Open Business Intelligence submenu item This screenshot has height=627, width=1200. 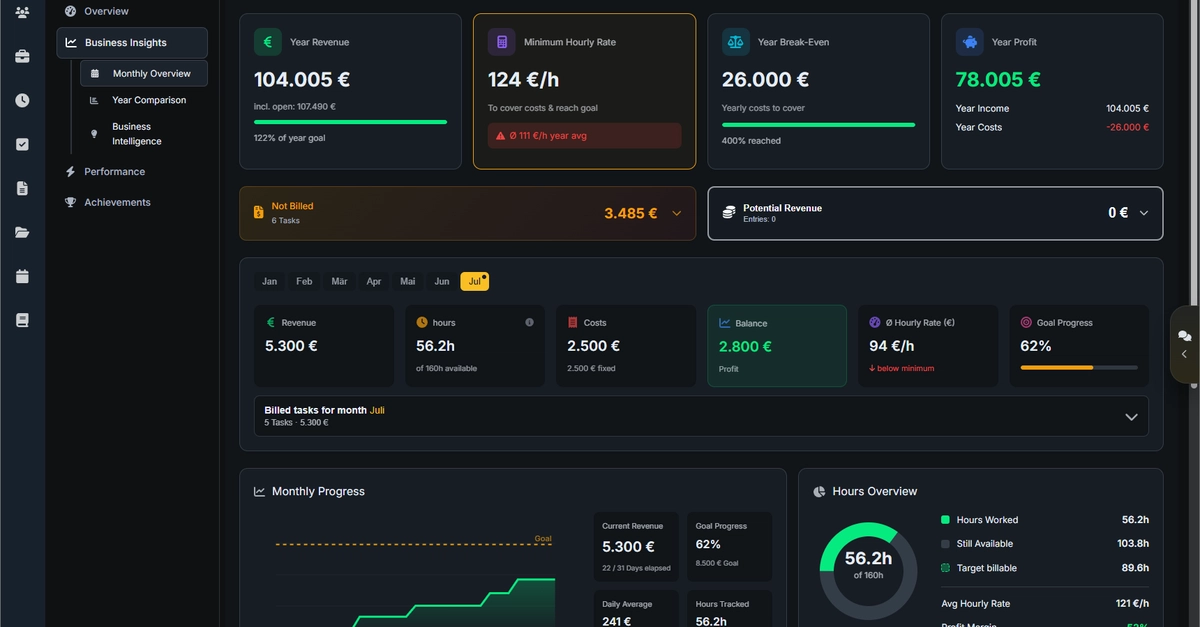click(144, 134)
